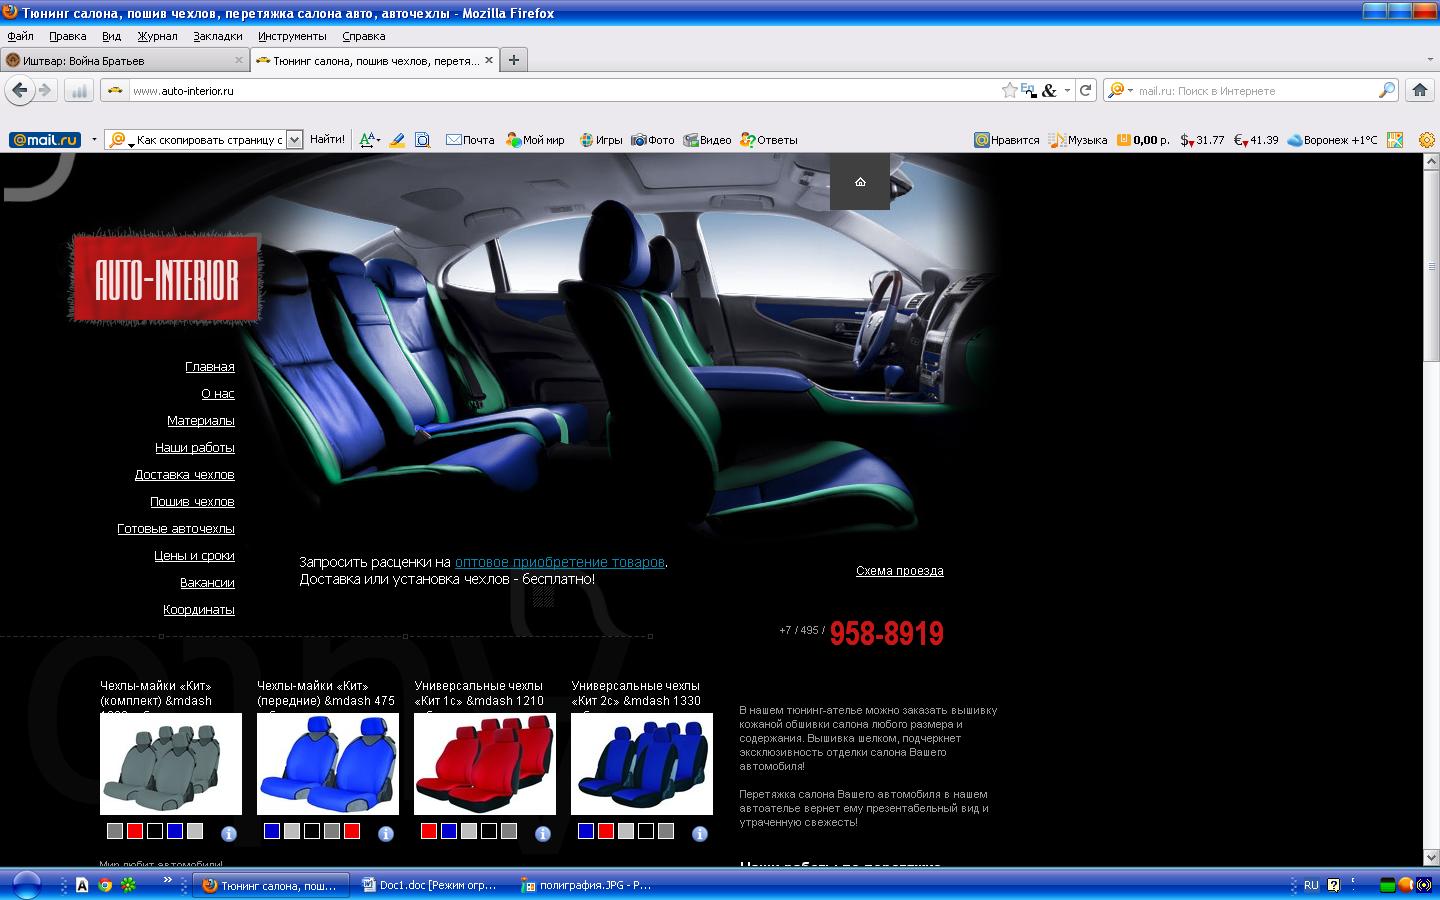Click the address bar URL field
Screen dimensions: 1440x900
pos(565,90)
